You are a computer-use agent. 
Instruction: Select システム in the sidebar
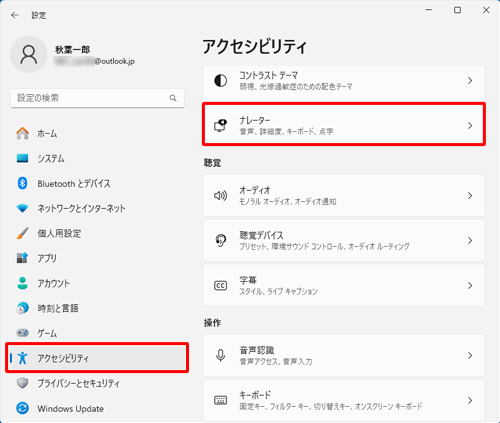click(97, 158)
